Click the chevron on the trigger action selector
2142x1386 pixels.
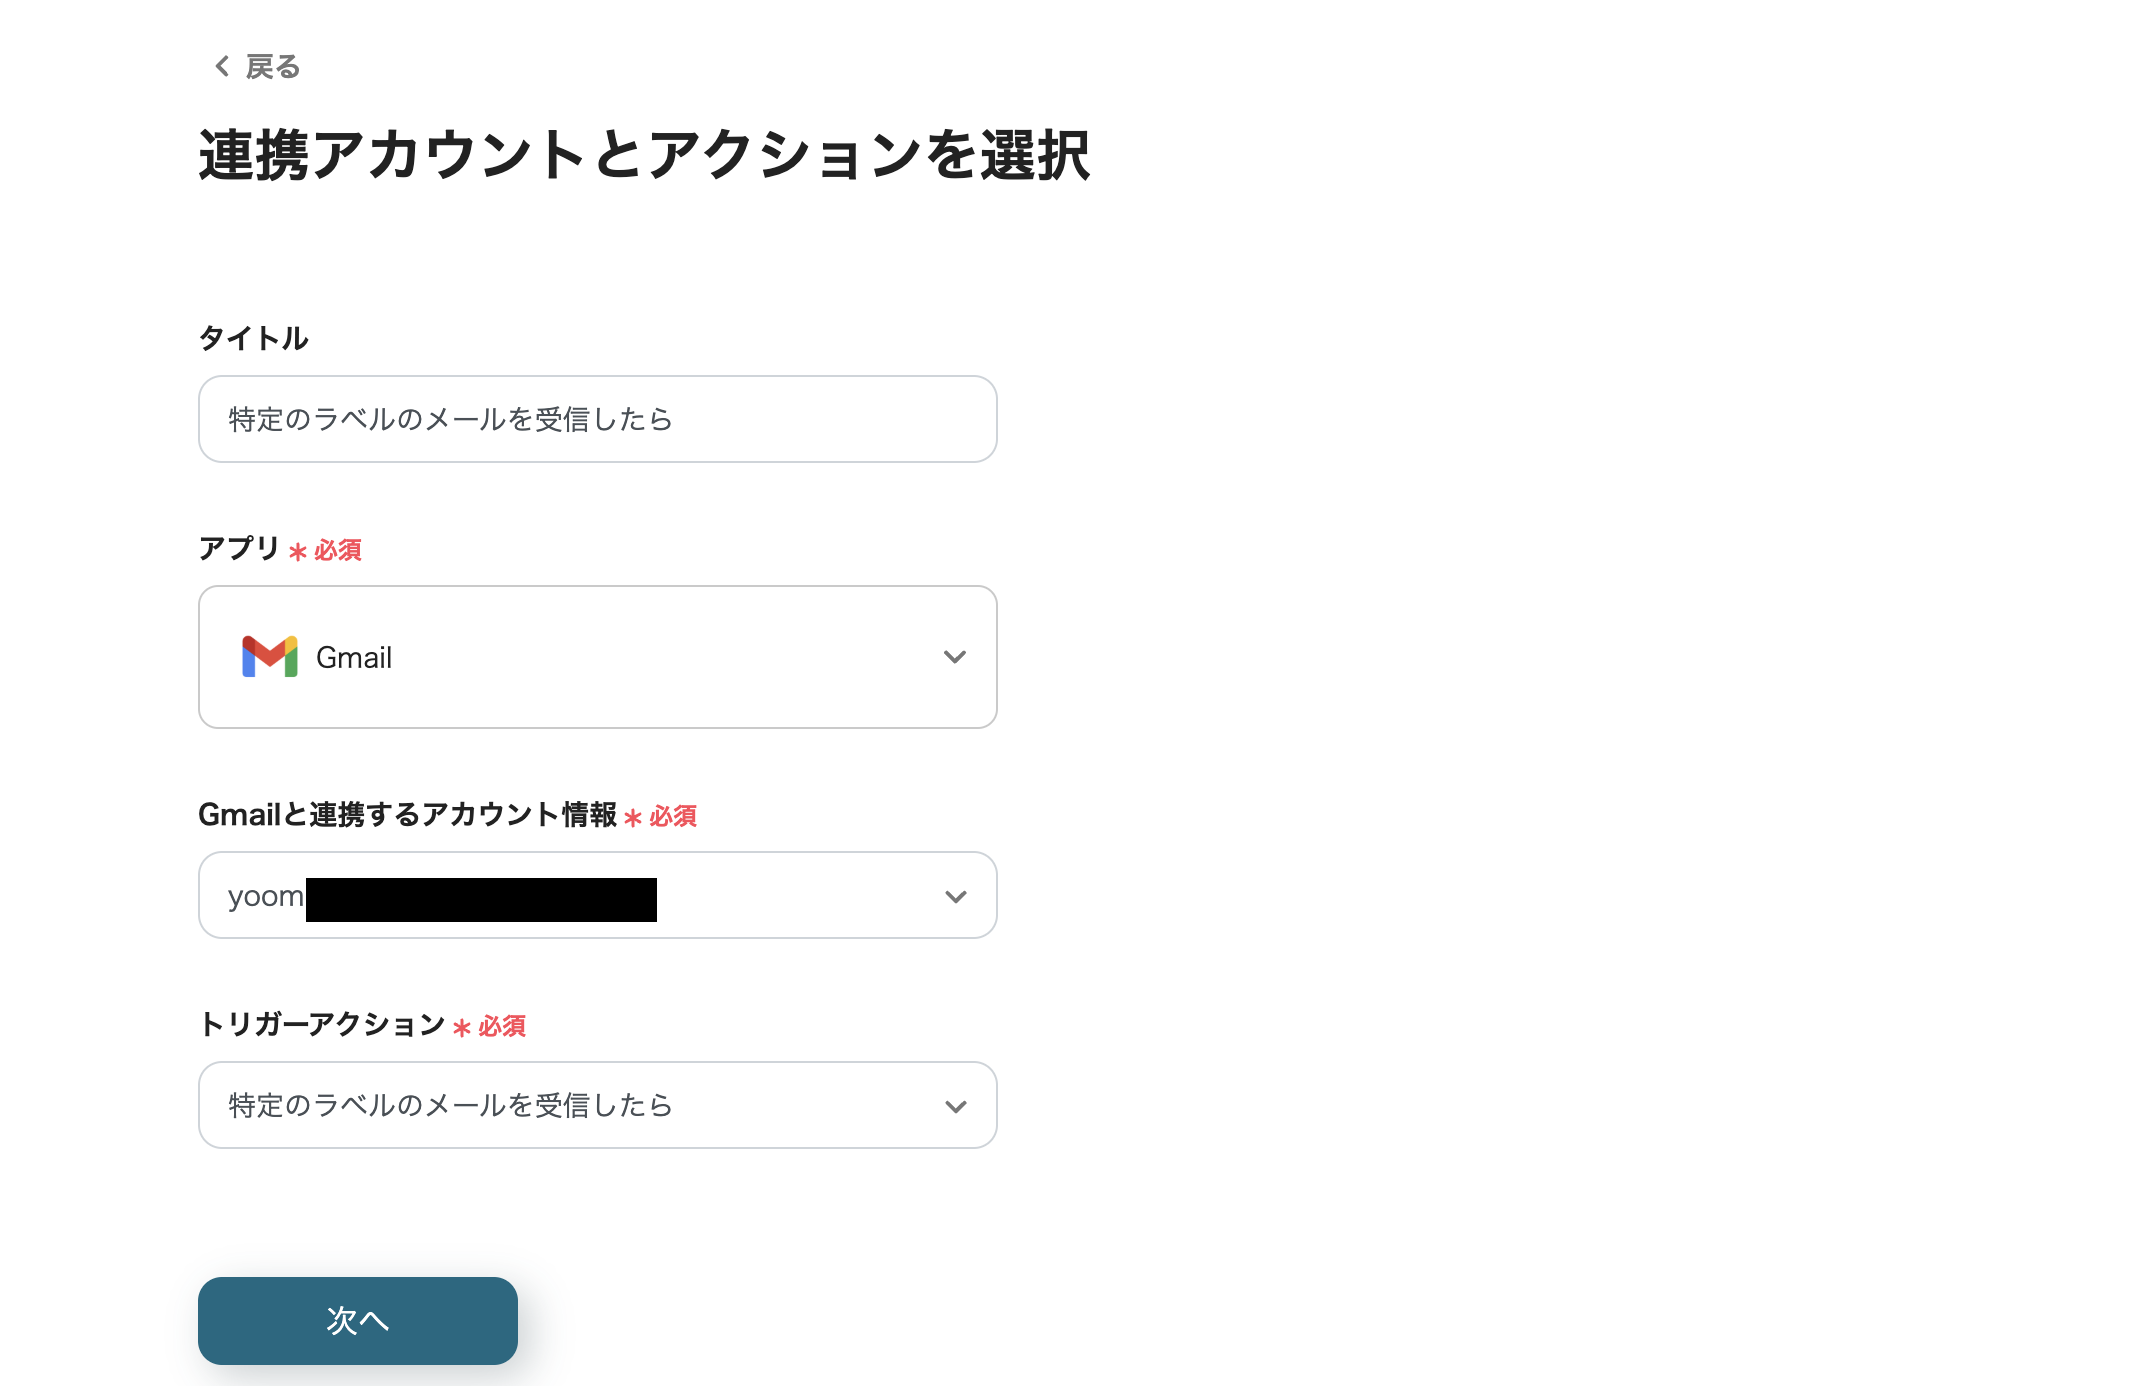955,1105
